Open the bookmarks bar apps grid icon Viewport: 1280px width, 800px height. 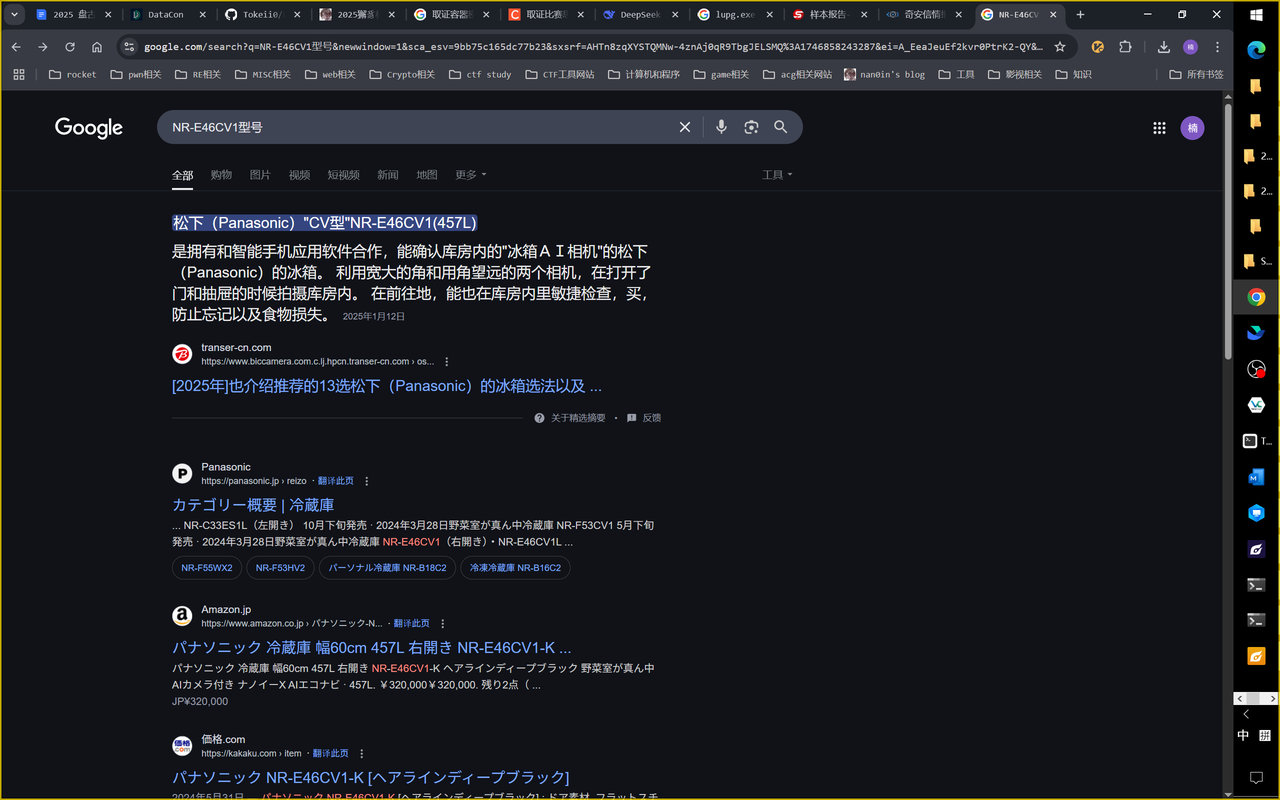tap(18, 74)
